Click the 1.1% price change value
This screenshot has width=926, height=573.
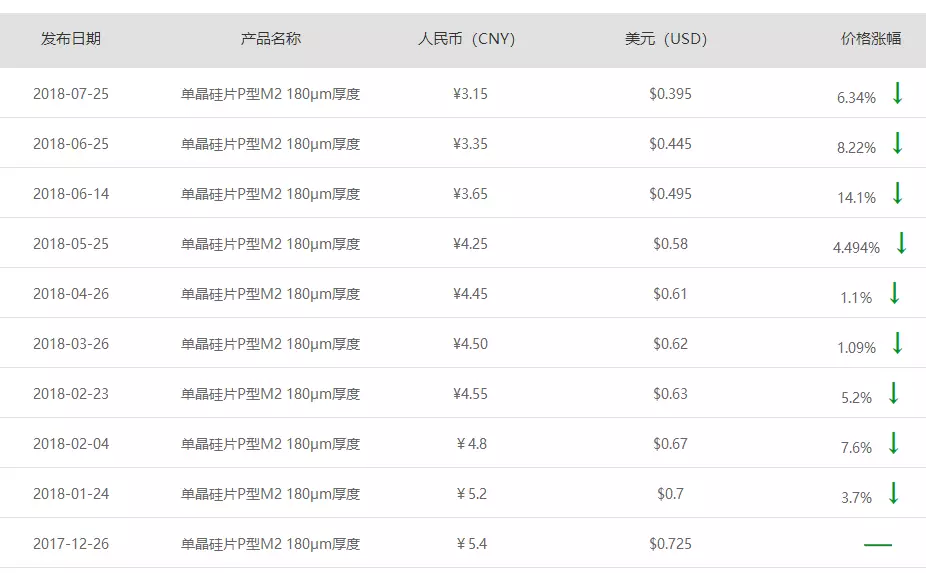(x=856, y=298)
